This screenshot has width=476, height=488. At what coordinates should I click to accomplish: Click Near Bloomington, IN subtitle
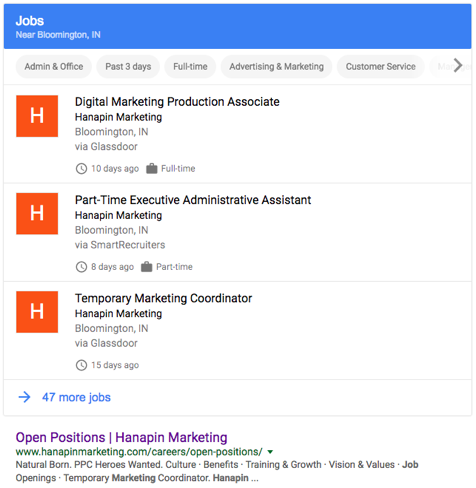58,35
